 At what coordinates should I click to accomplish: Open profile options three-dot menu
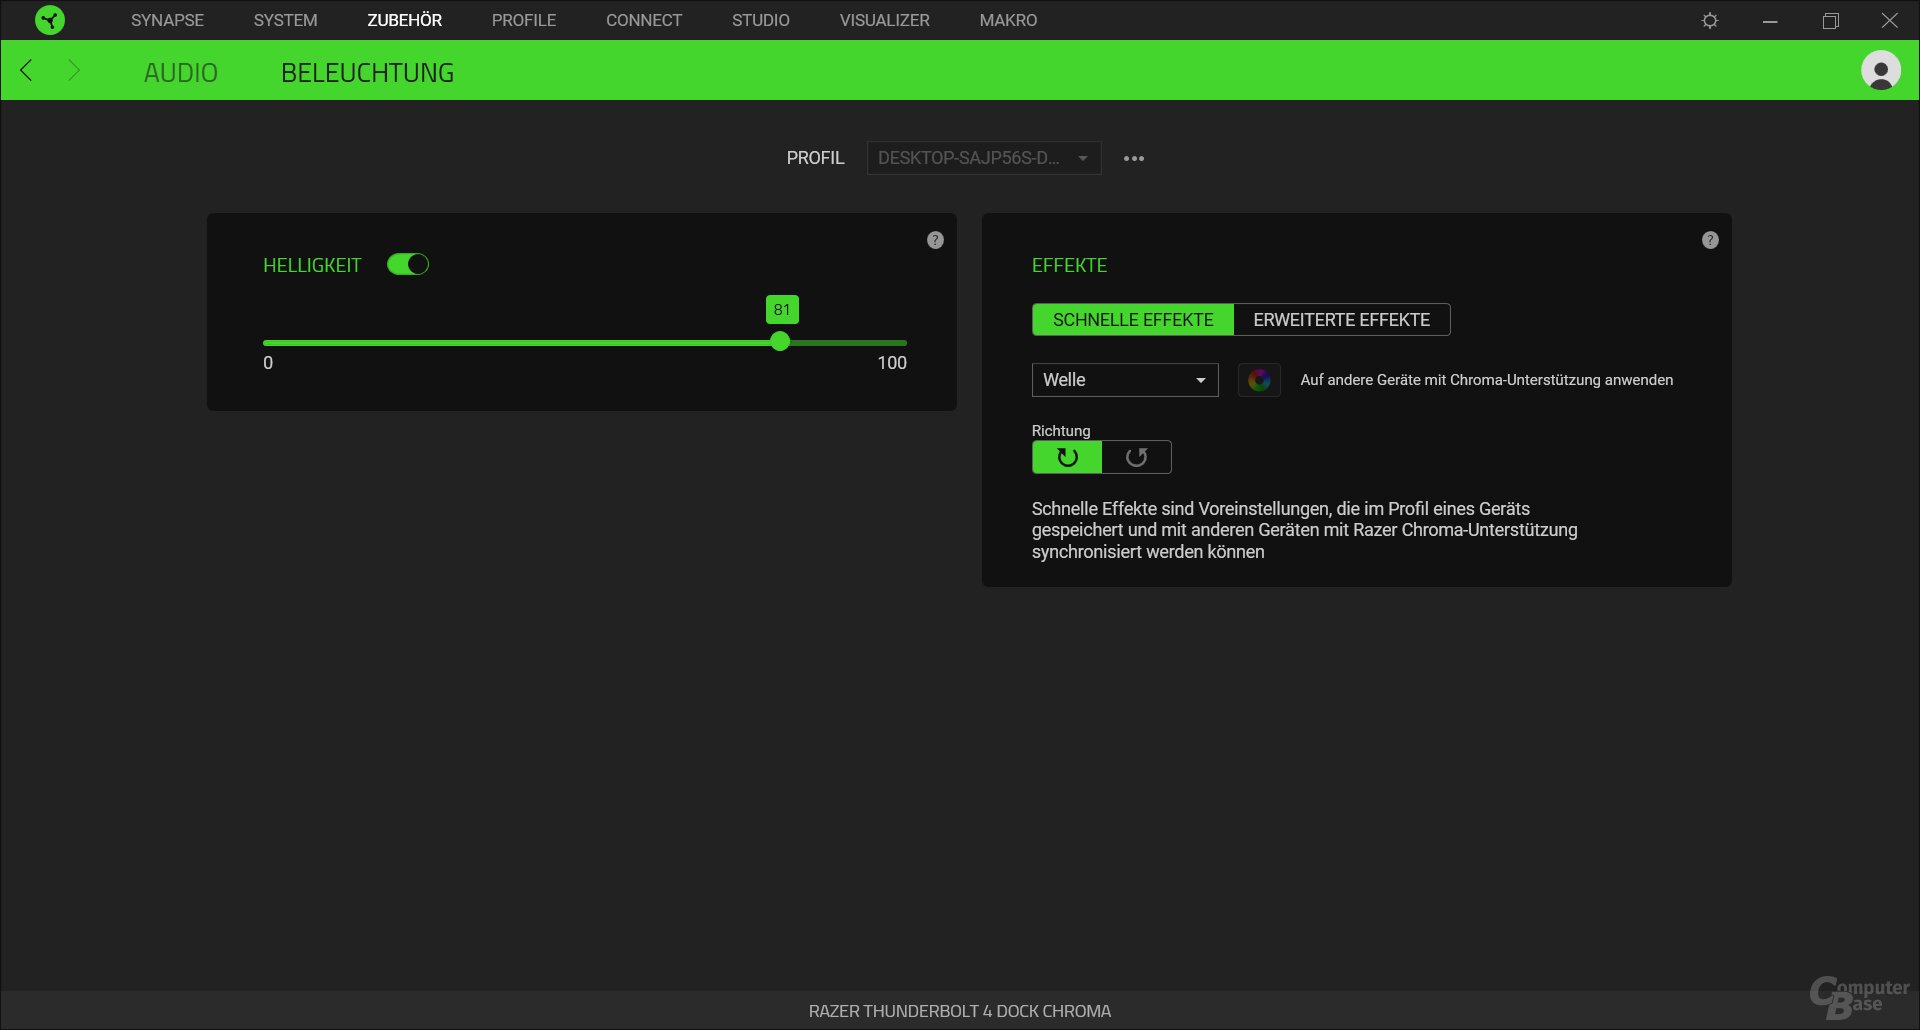[1133, 158]
